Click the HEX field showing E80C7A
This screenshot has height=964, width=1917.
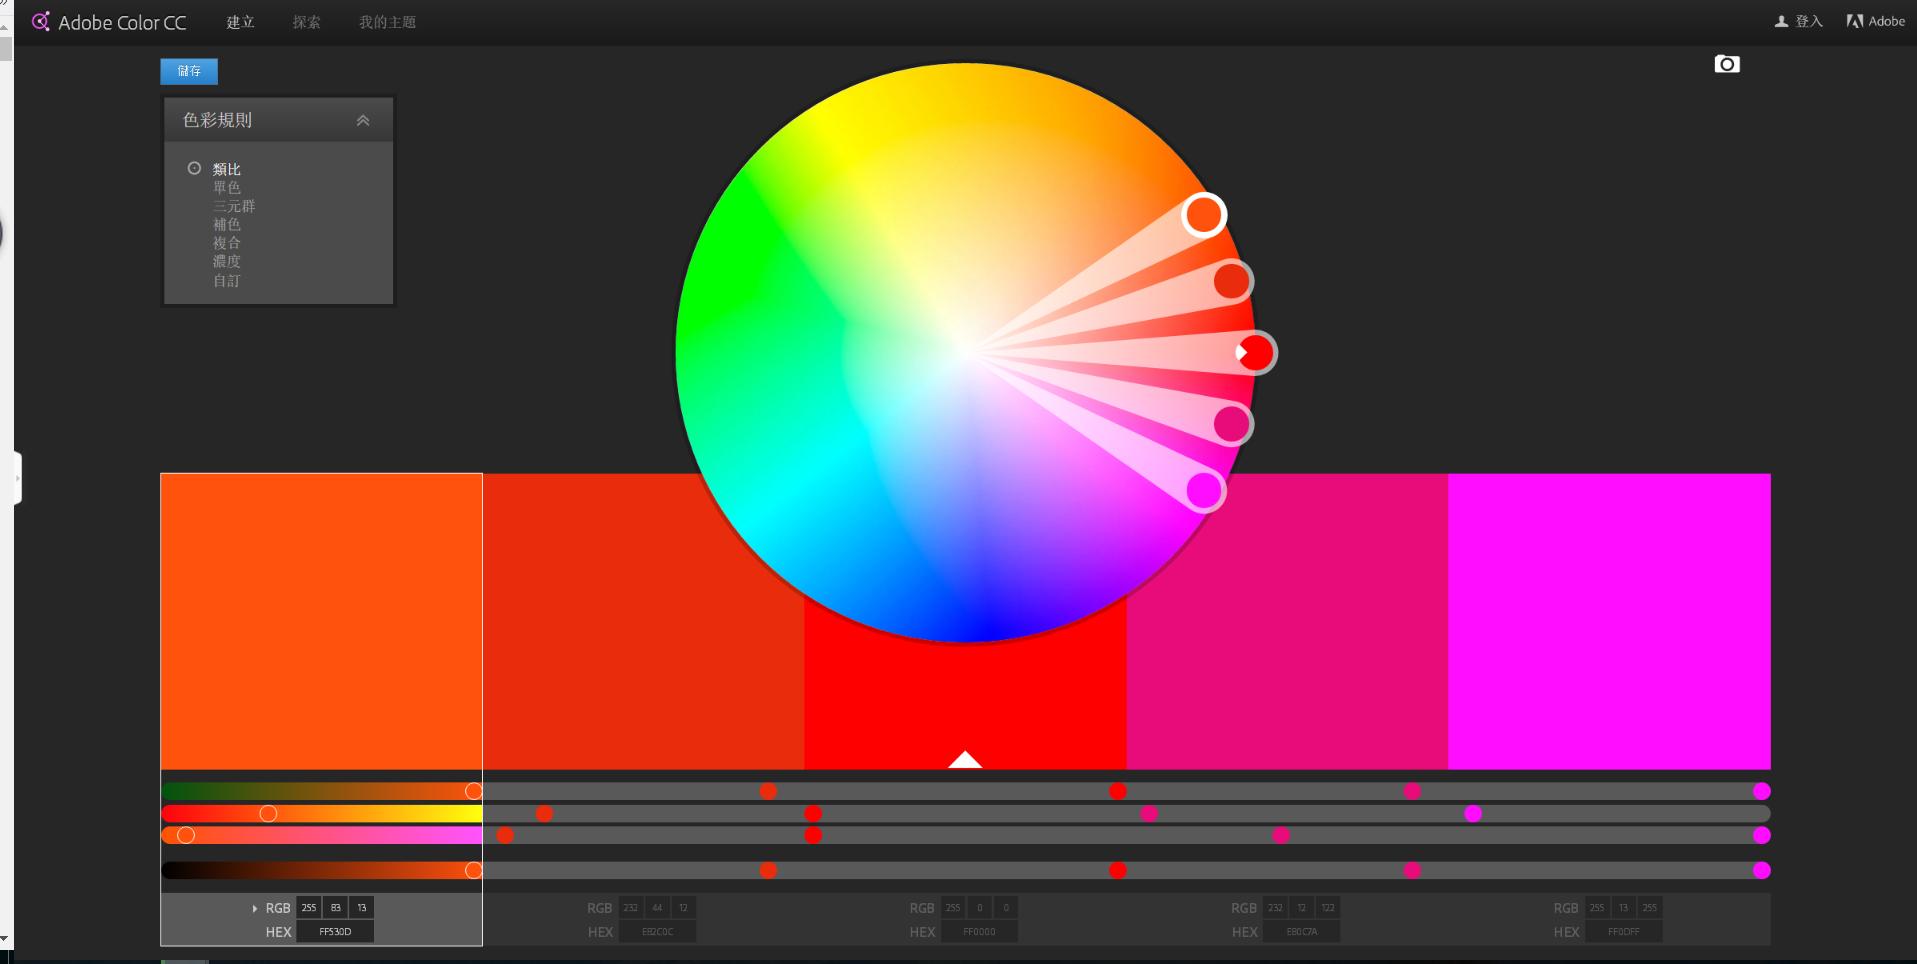tap(1301, 932)
